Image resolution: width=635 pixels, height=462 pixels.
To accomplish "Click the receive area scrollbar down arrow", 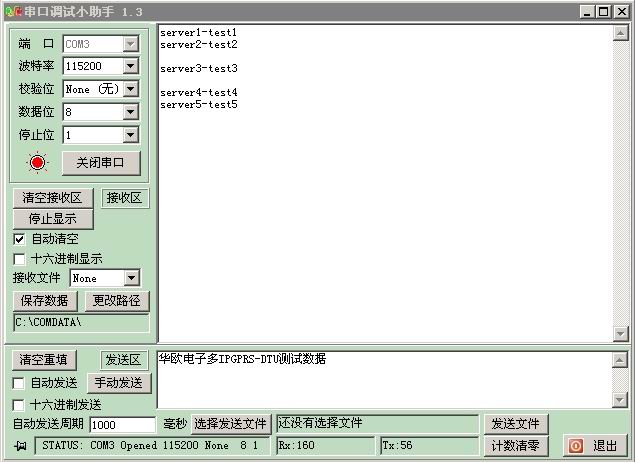I will click(x=620, y=333).
